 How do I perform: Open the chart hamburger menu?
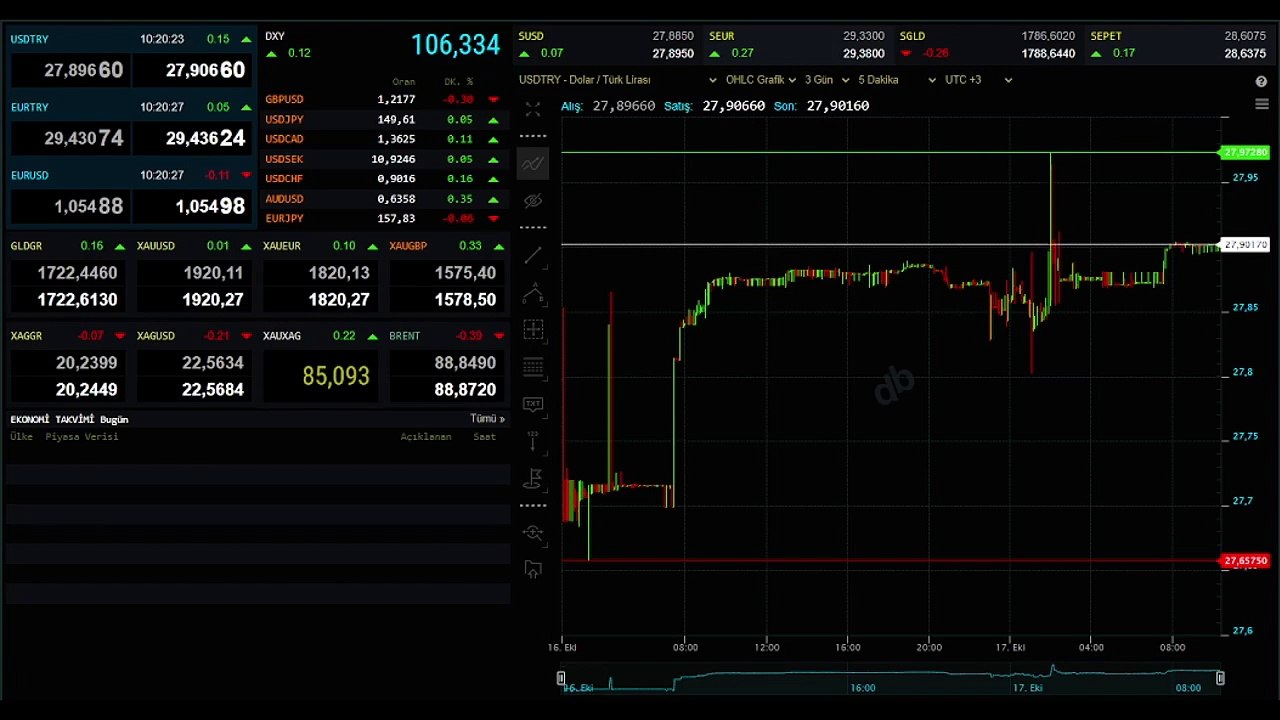pyautogui.click(x=1261, y=104)
